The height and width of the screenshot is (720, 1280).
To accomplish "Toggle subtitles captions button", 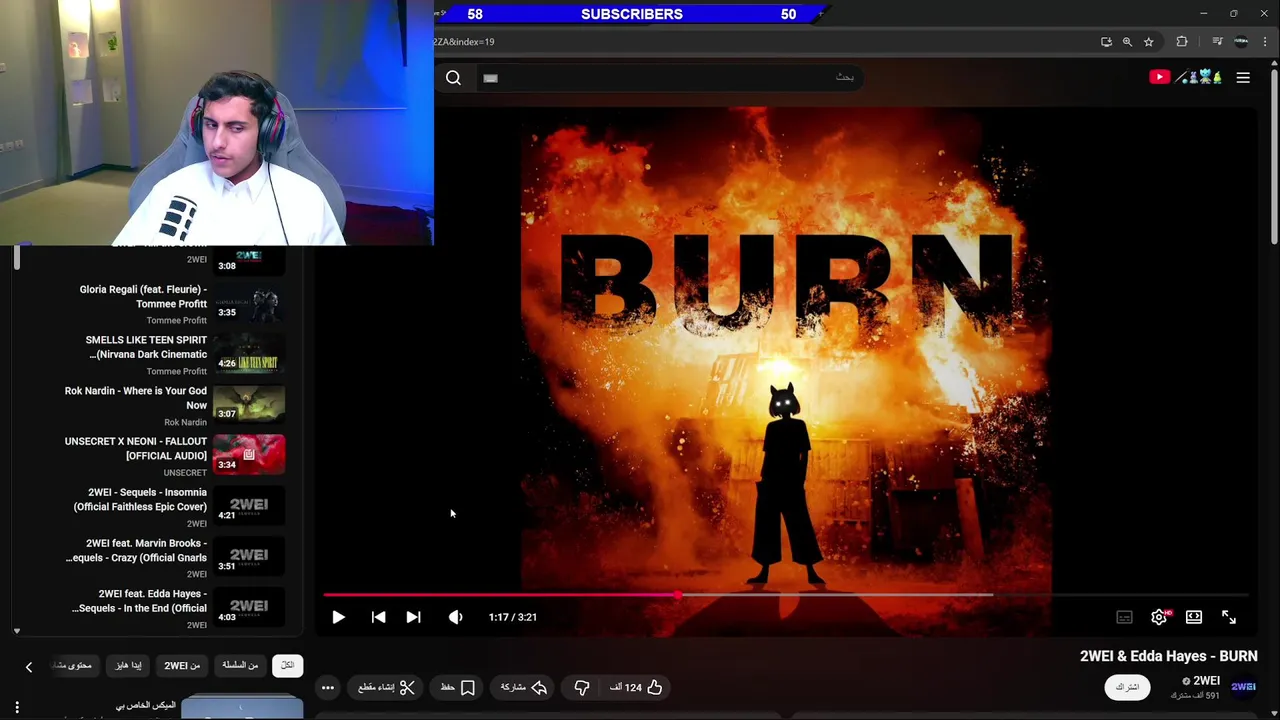I will (x=1124, y=617).
